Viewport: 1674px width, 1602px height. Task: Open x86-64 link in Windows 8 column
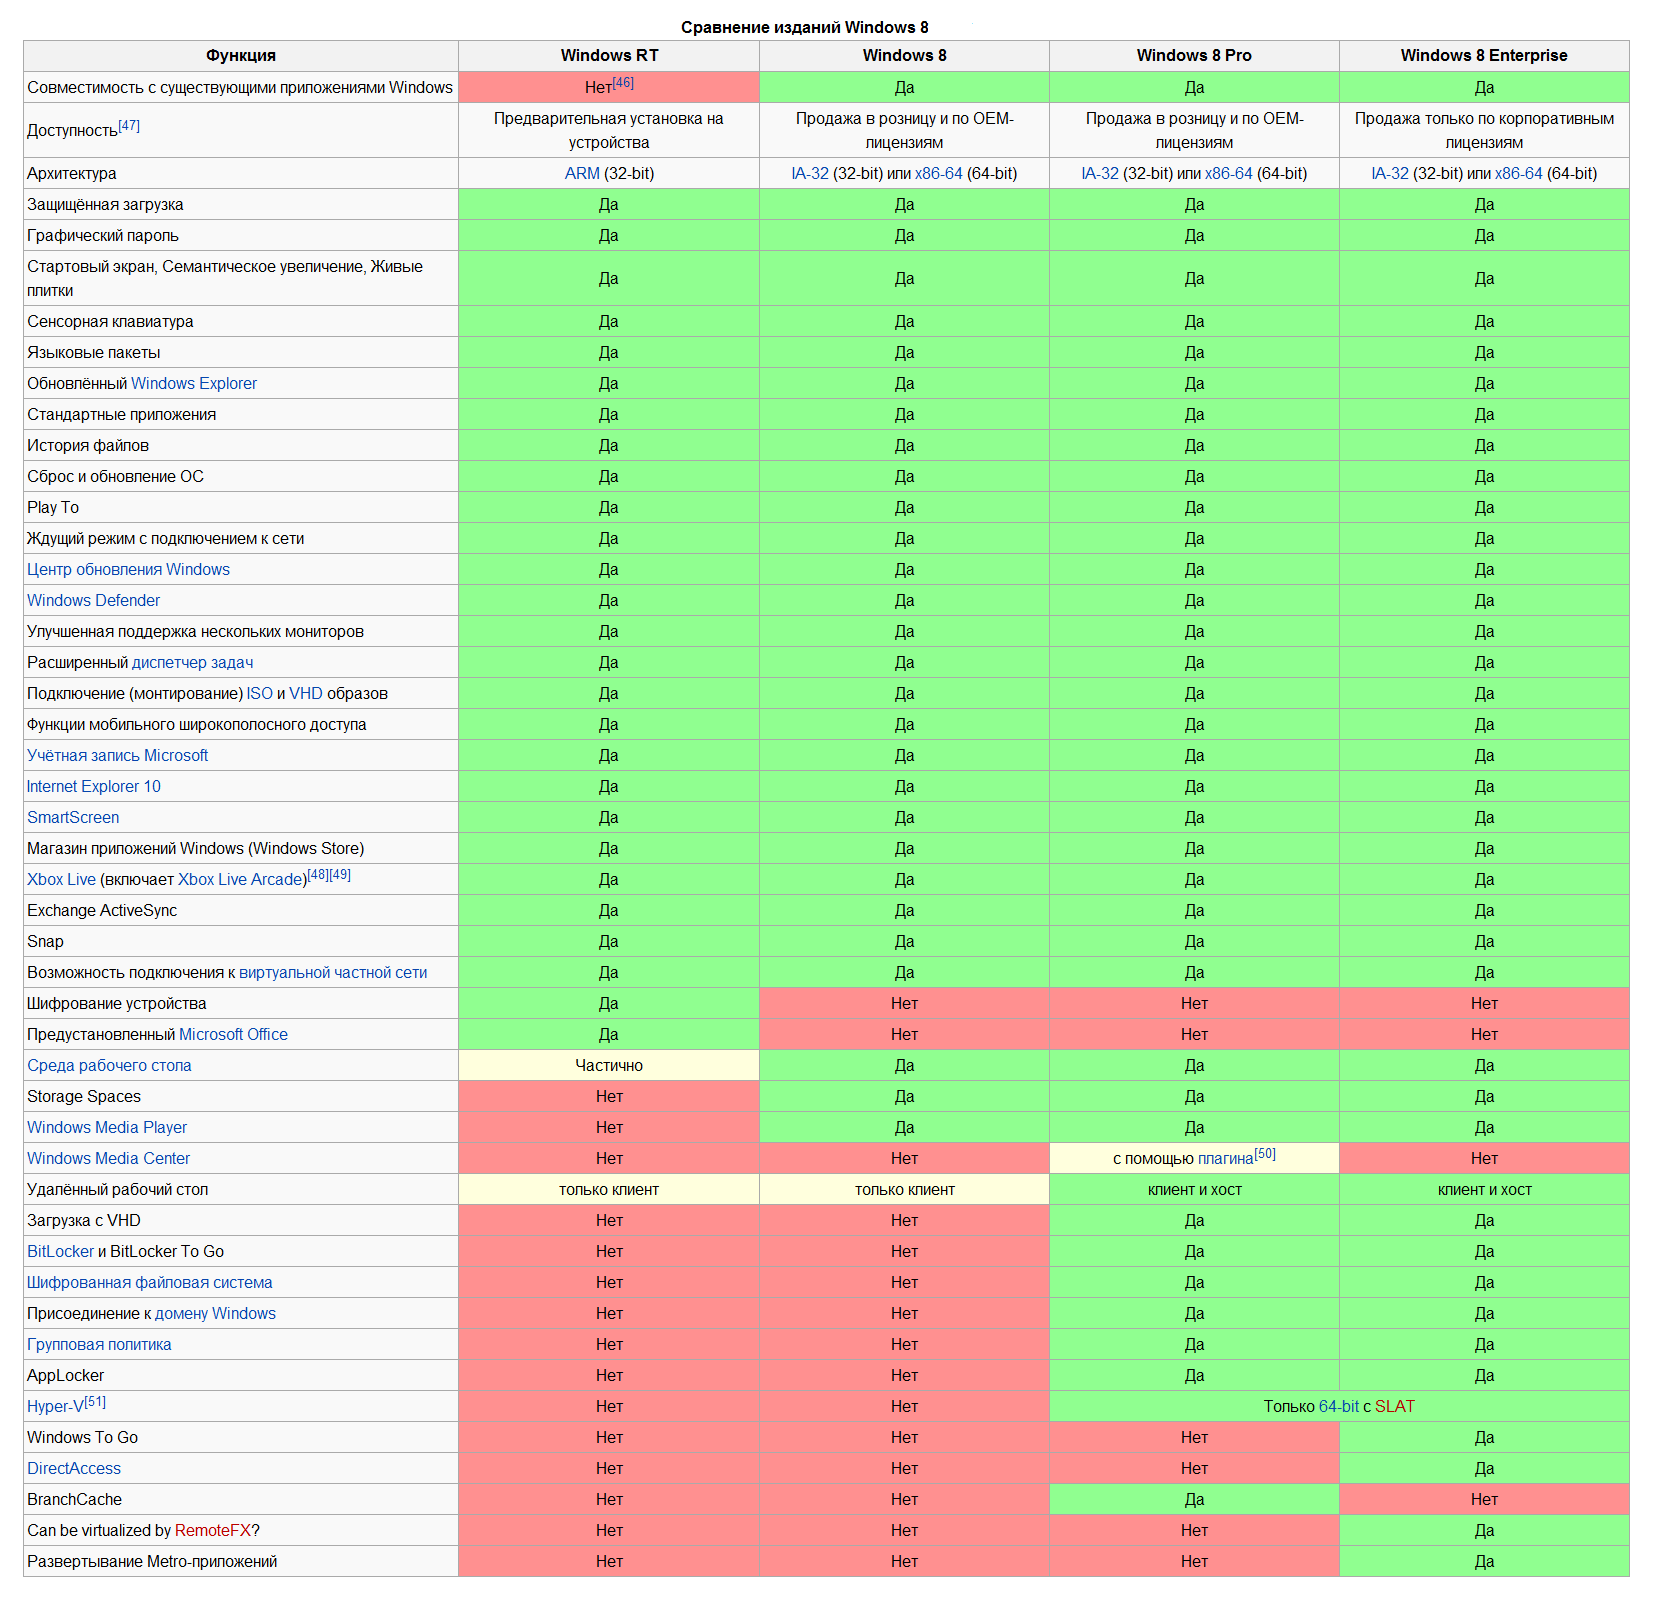tap(938, 173)
